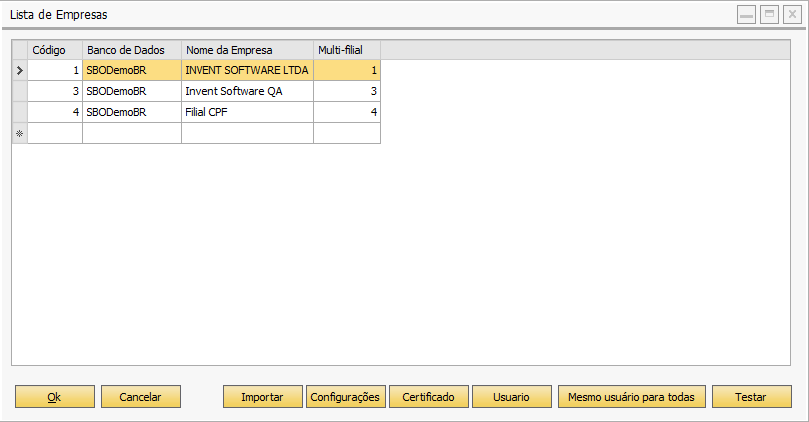Click the Multi-filial column header
Image resolution: width=809 pixels, height=422 pixels.
tap(347, 50)
